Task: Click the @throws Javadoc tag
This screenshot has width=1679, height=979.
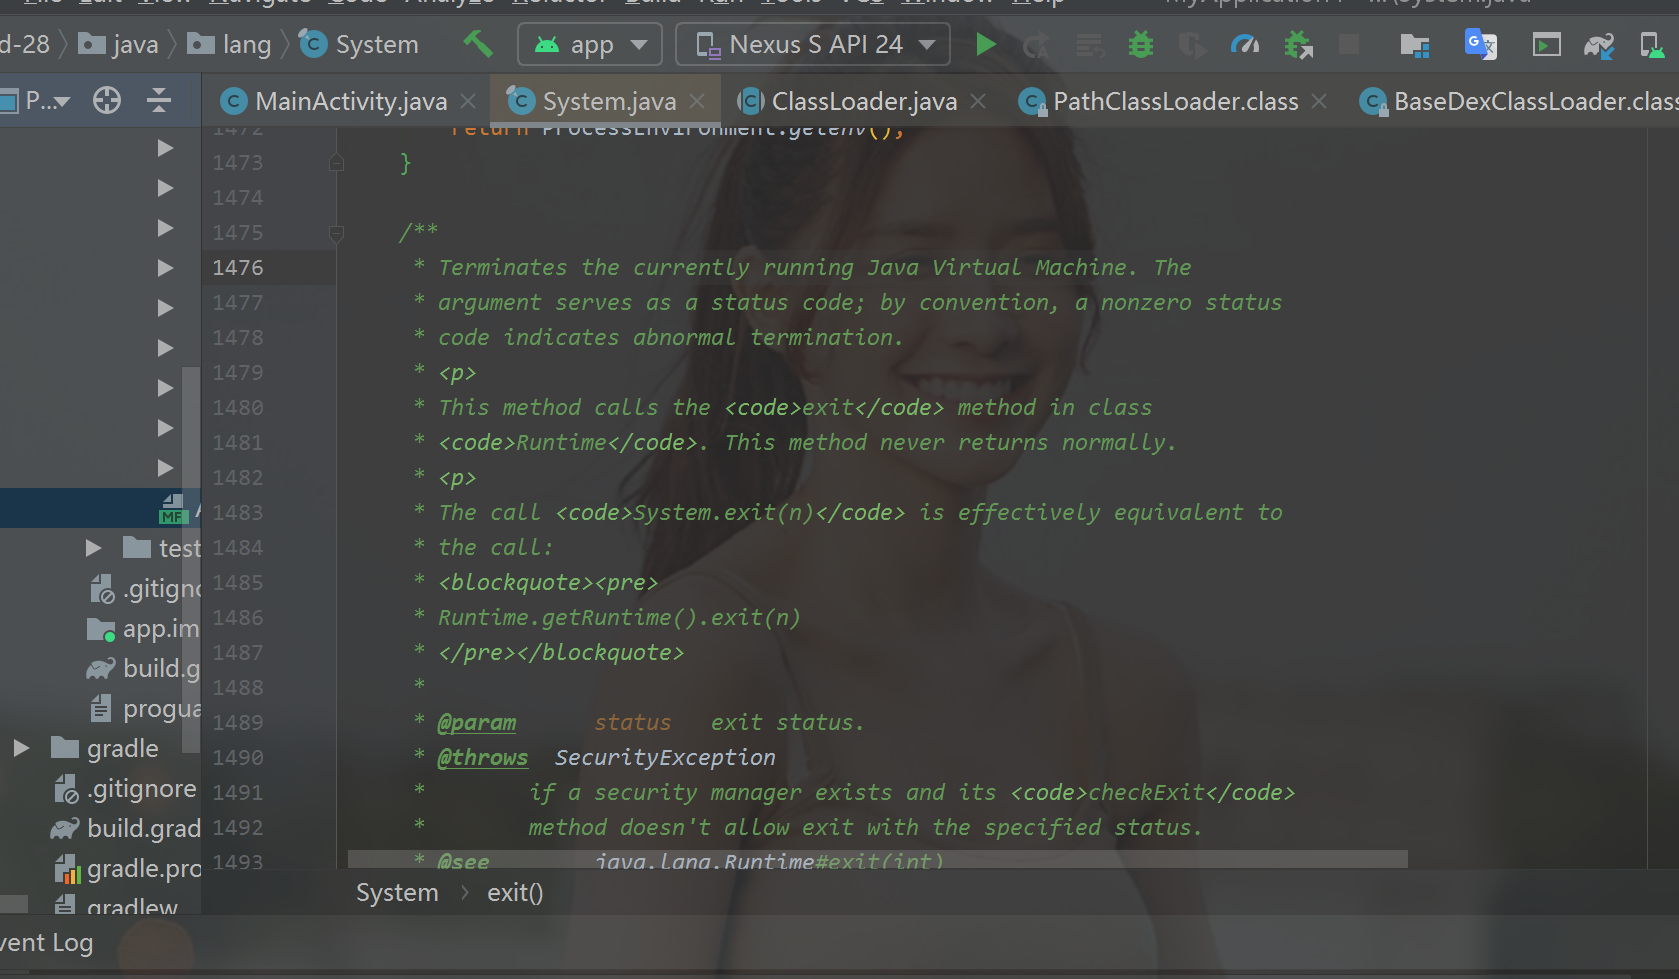Action: click(483, 757)
